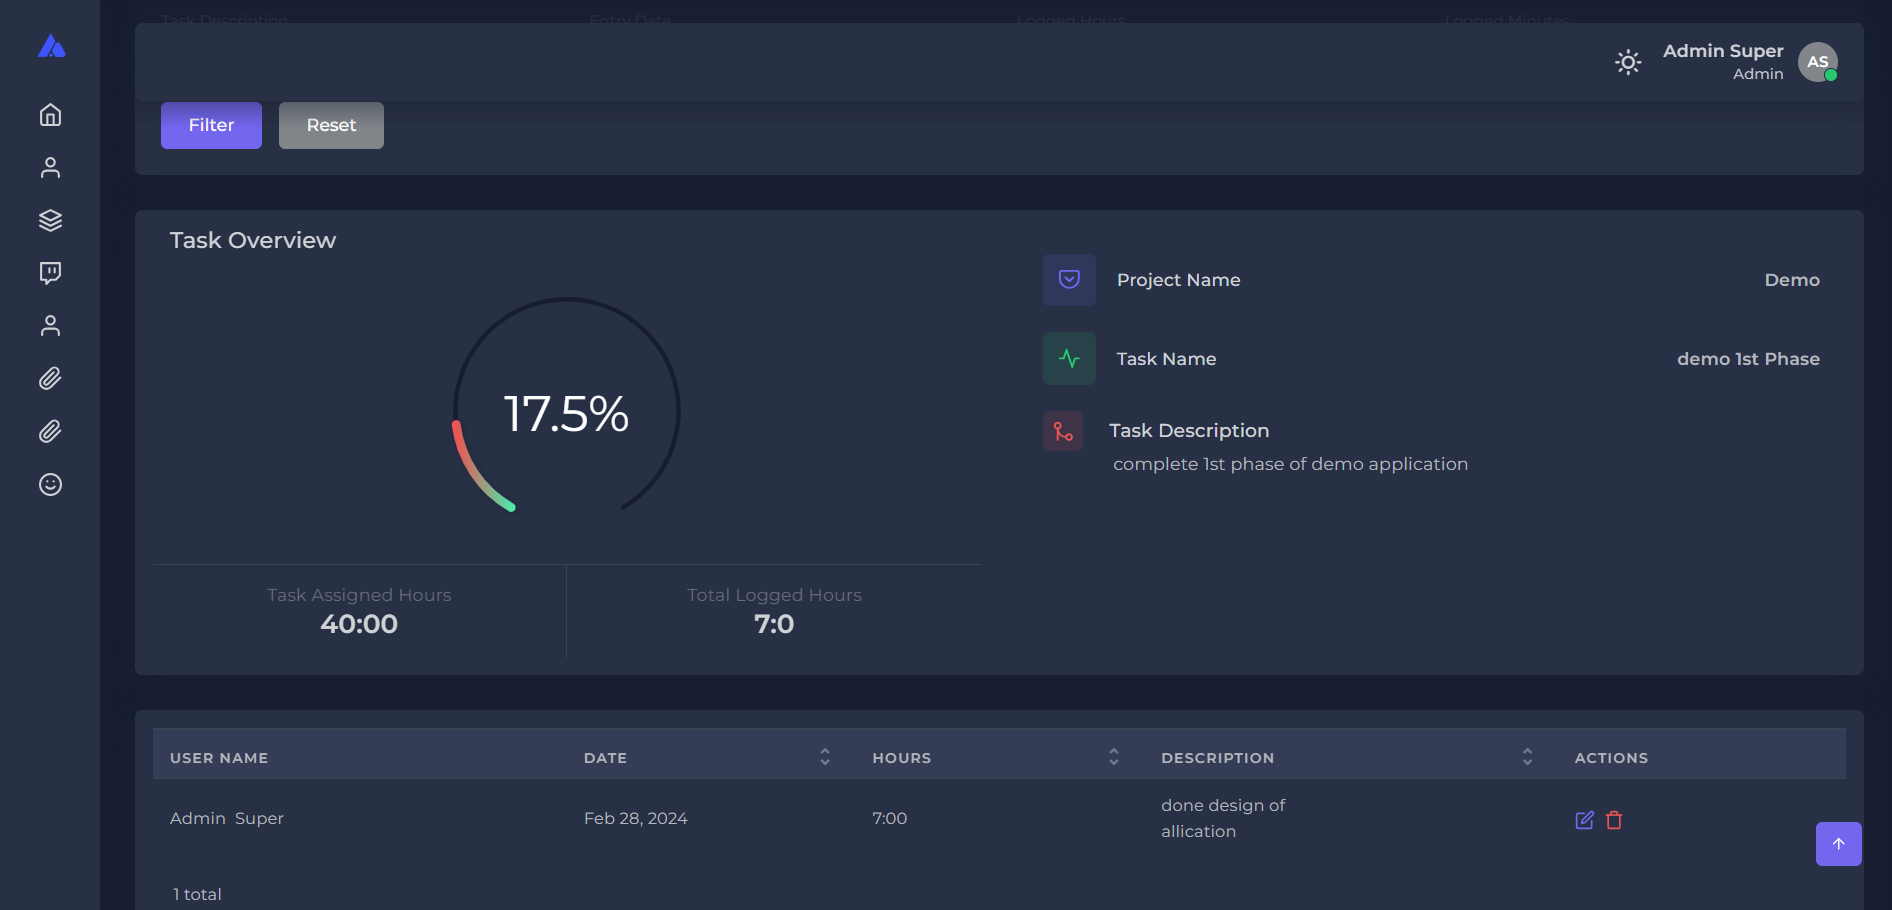The width and height of the screenshot is (1892, 910).
Task: Click the blue app logo
Action: (51, 47)
